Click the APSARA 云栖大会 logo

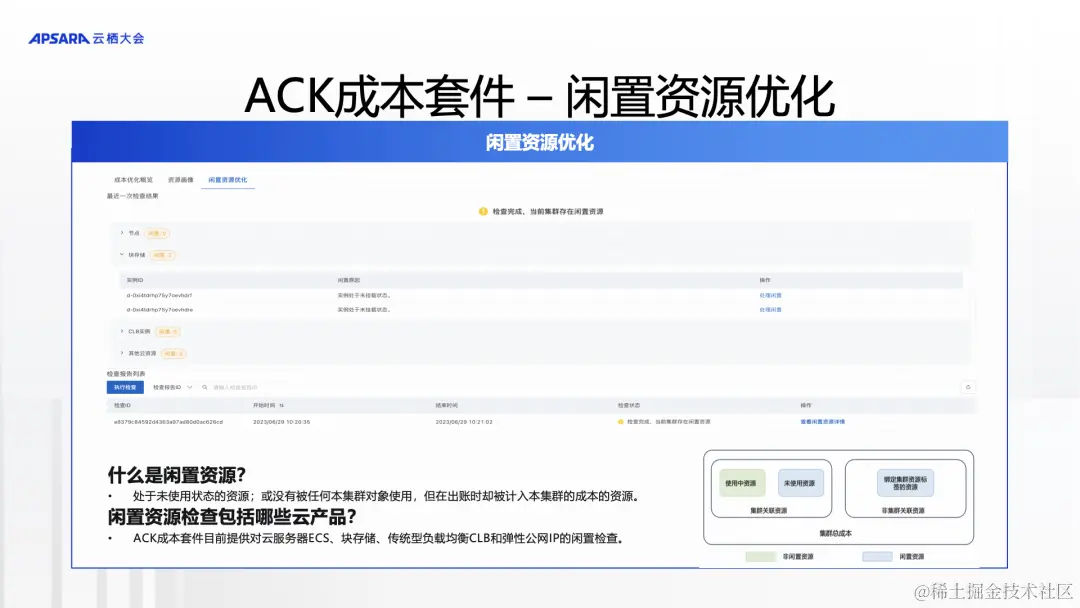(x=87, y=37)
